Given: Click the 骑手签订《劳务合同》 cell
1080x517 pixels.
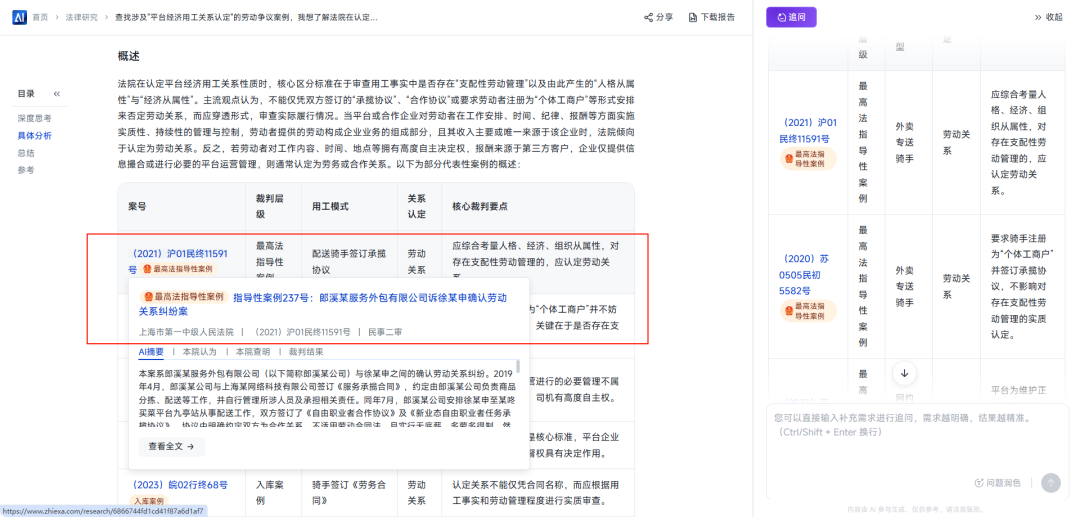Looking at the screenshot, I should pyautogui.click(x=349, y=492).
